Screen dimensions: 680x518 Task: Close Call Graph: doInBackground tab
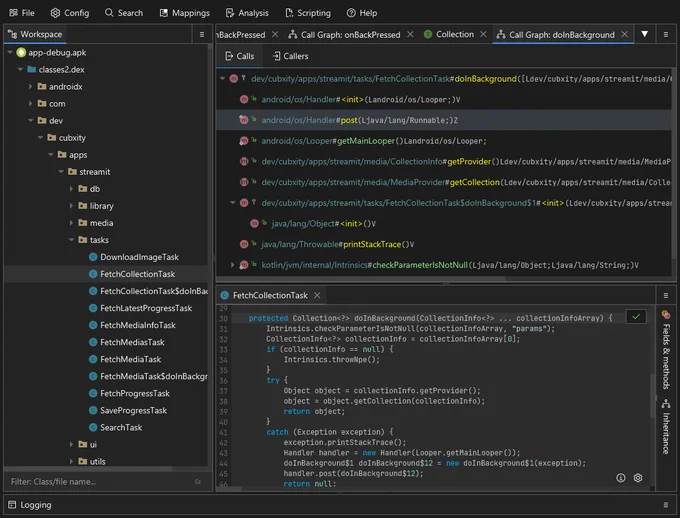pyautogui.click(x=624, y=34)
